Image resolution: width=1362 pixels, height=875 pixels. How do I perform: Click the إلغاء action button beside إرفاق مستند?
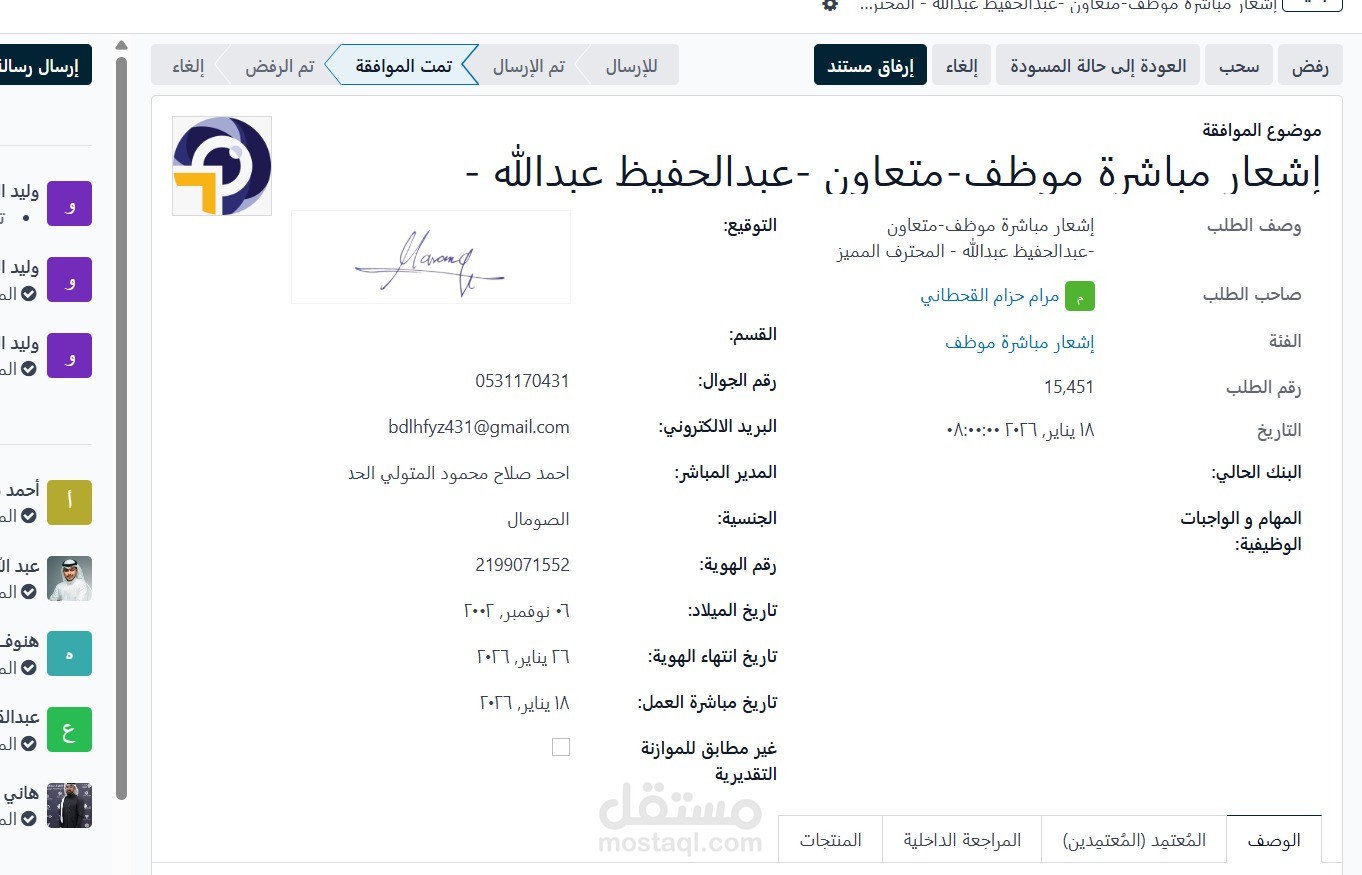coord(962,65)
